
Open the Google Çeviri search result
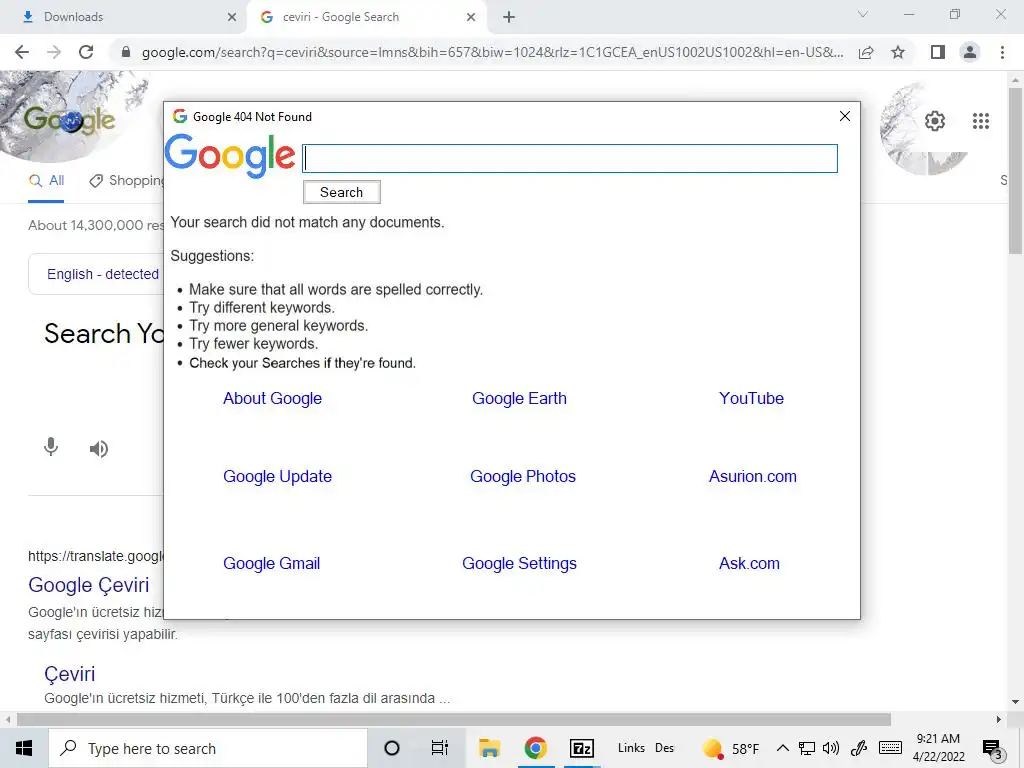(89, 585)
